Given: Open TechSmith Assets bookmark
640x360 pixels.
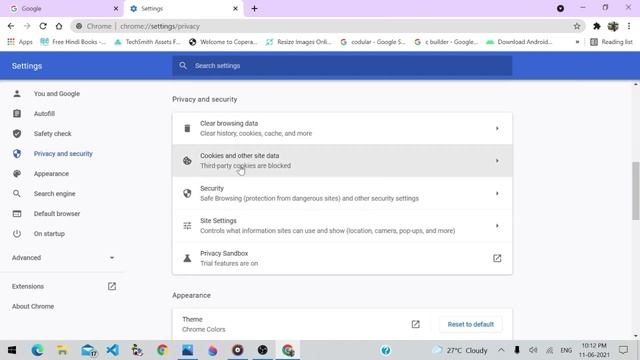Looking at the screenshot, I should (147, 42).
